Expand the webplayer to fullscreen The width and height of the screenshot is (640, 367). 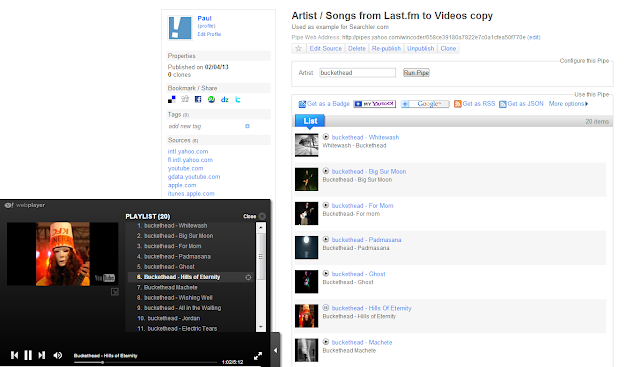[258, 356]
